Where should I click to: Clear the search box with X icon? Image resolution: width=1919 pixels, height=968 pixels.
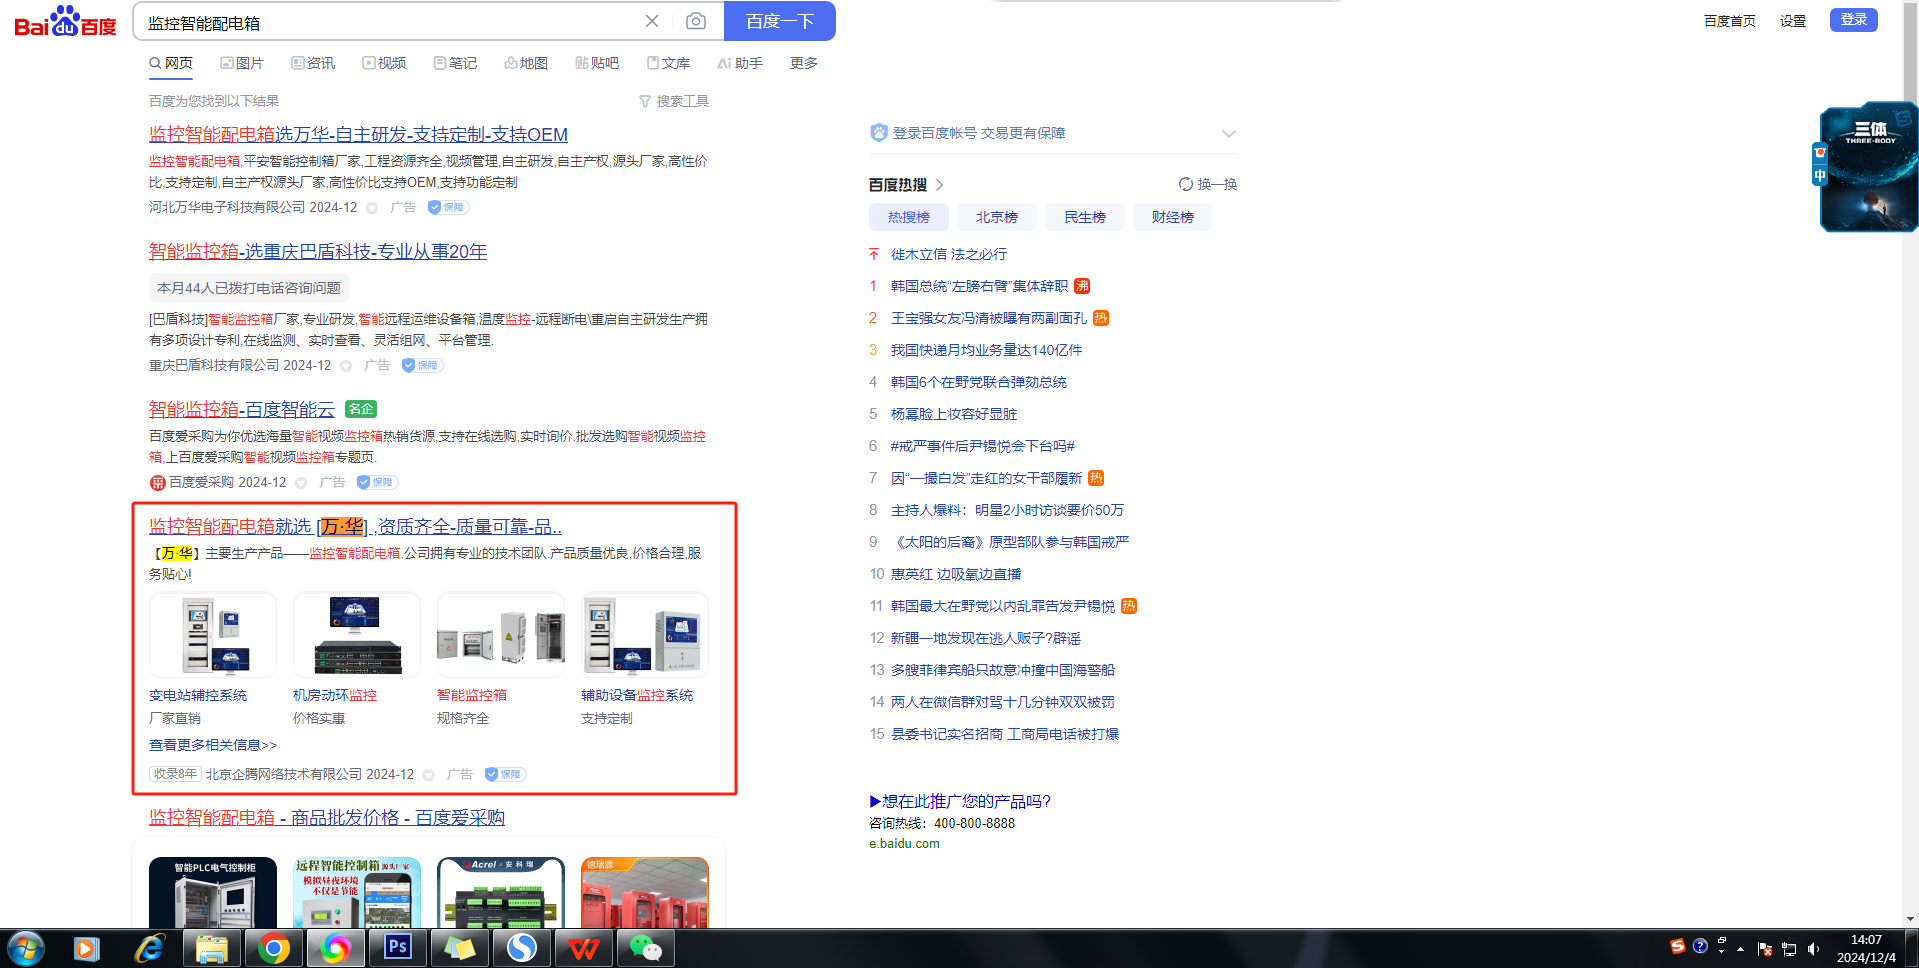652,21
